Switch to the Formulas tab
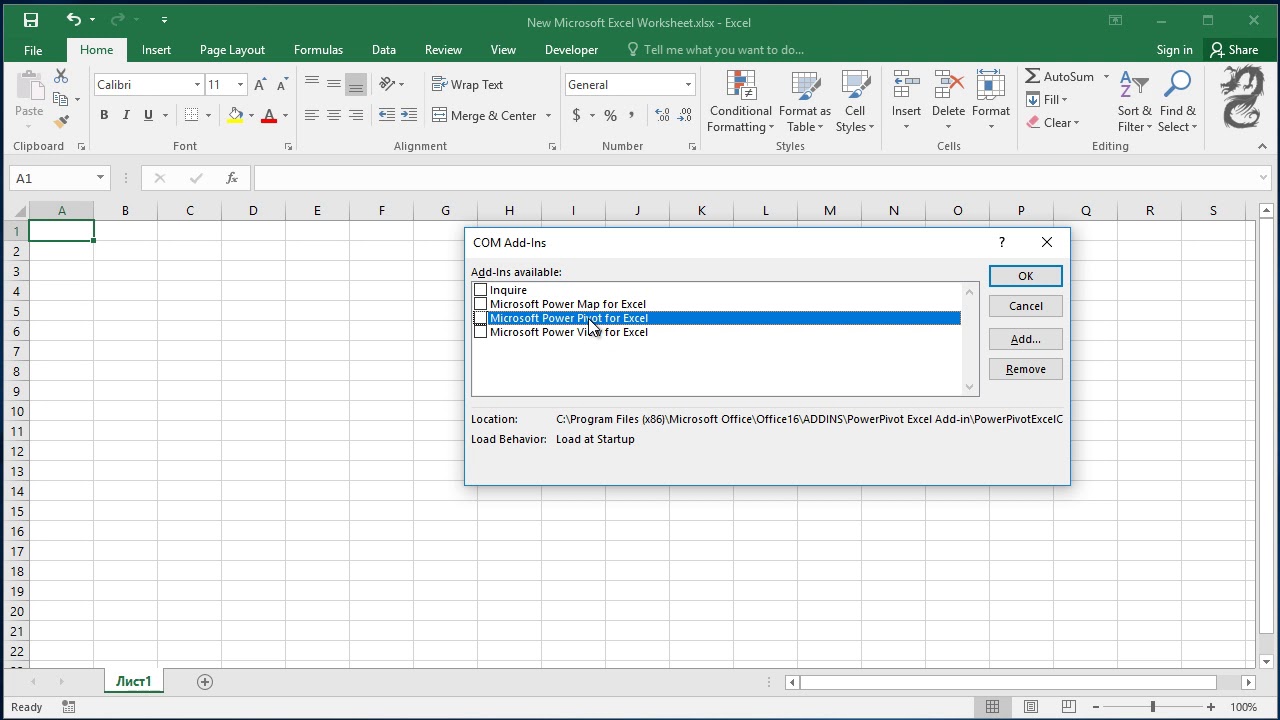 click(x=318, y=50)
